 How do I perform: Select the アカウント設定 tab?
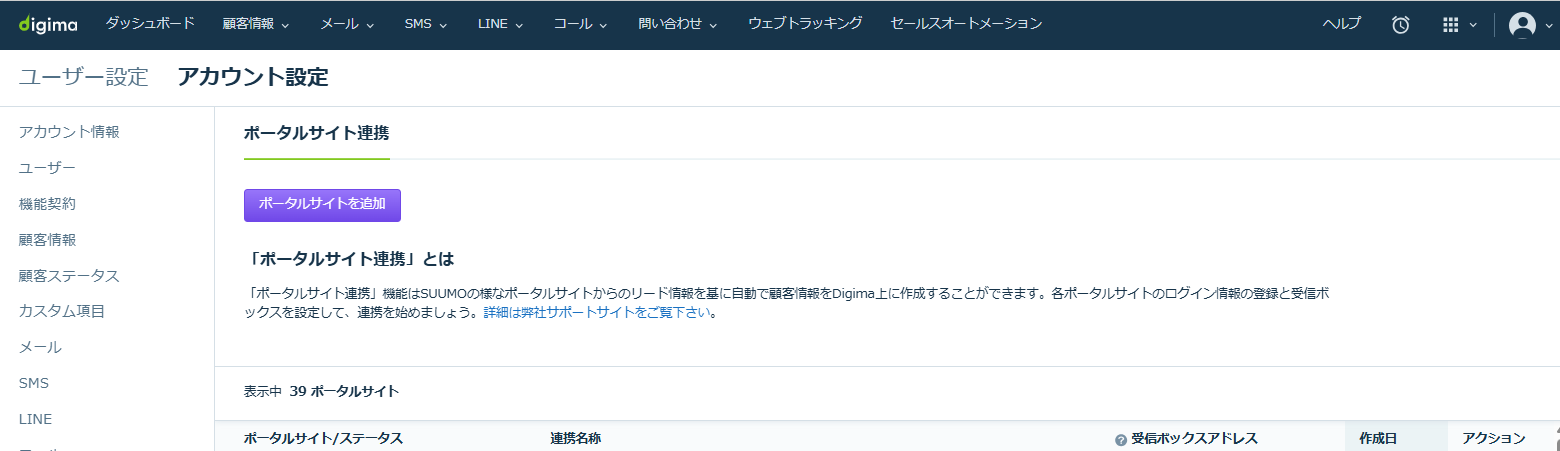coord(253,77)
